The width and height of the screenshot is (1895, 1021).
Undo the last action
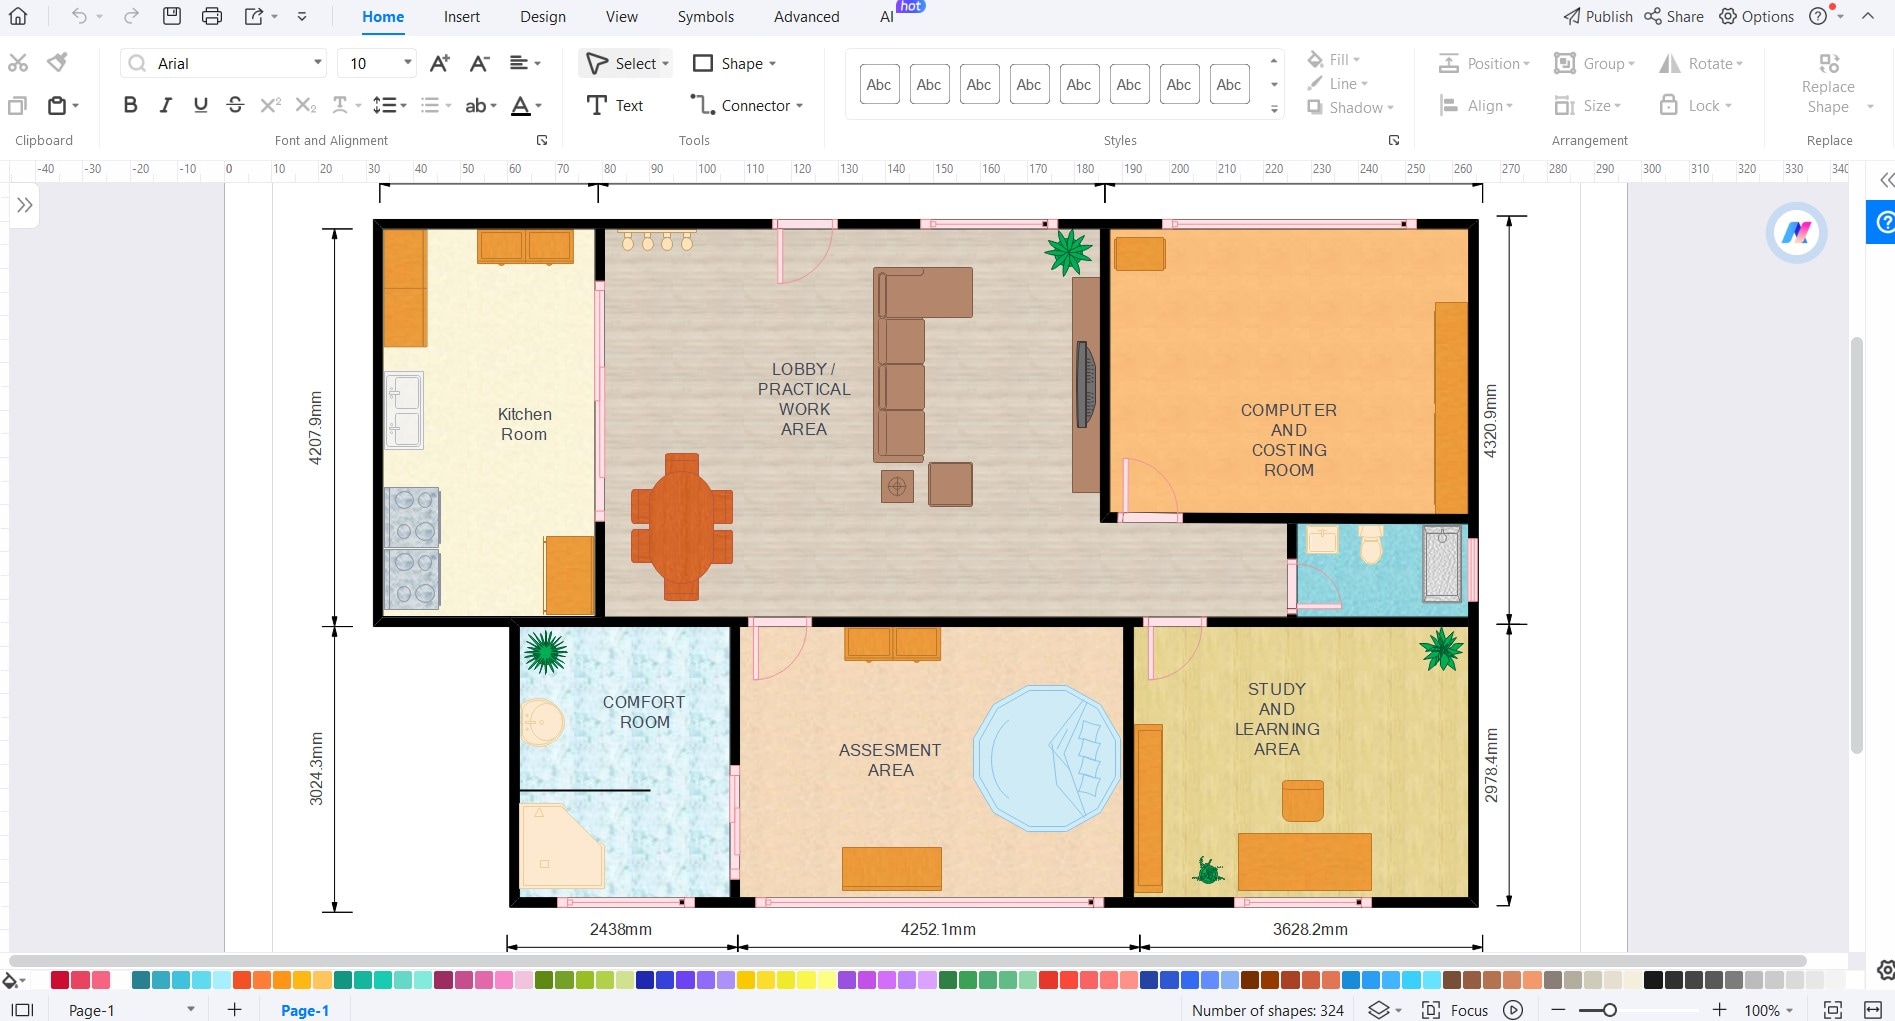point(79,16)
